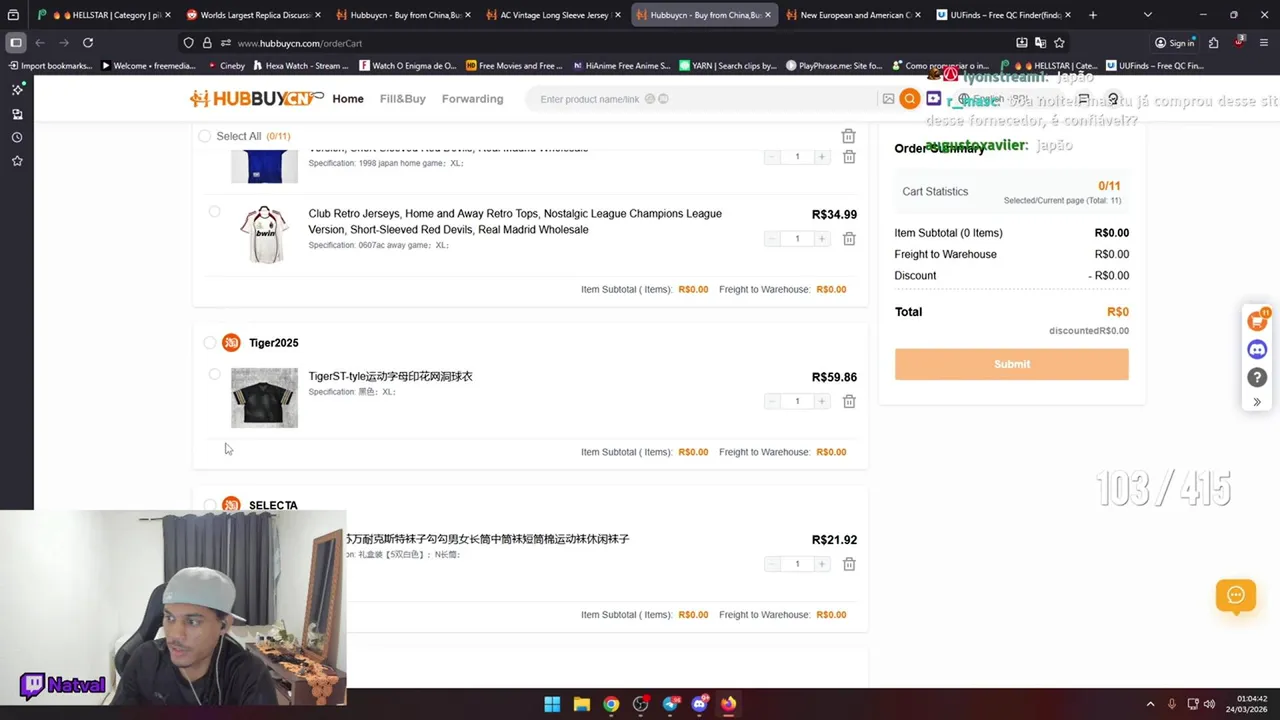Increase quantity of the R$59.86 Tiger item

pos(822,401)
